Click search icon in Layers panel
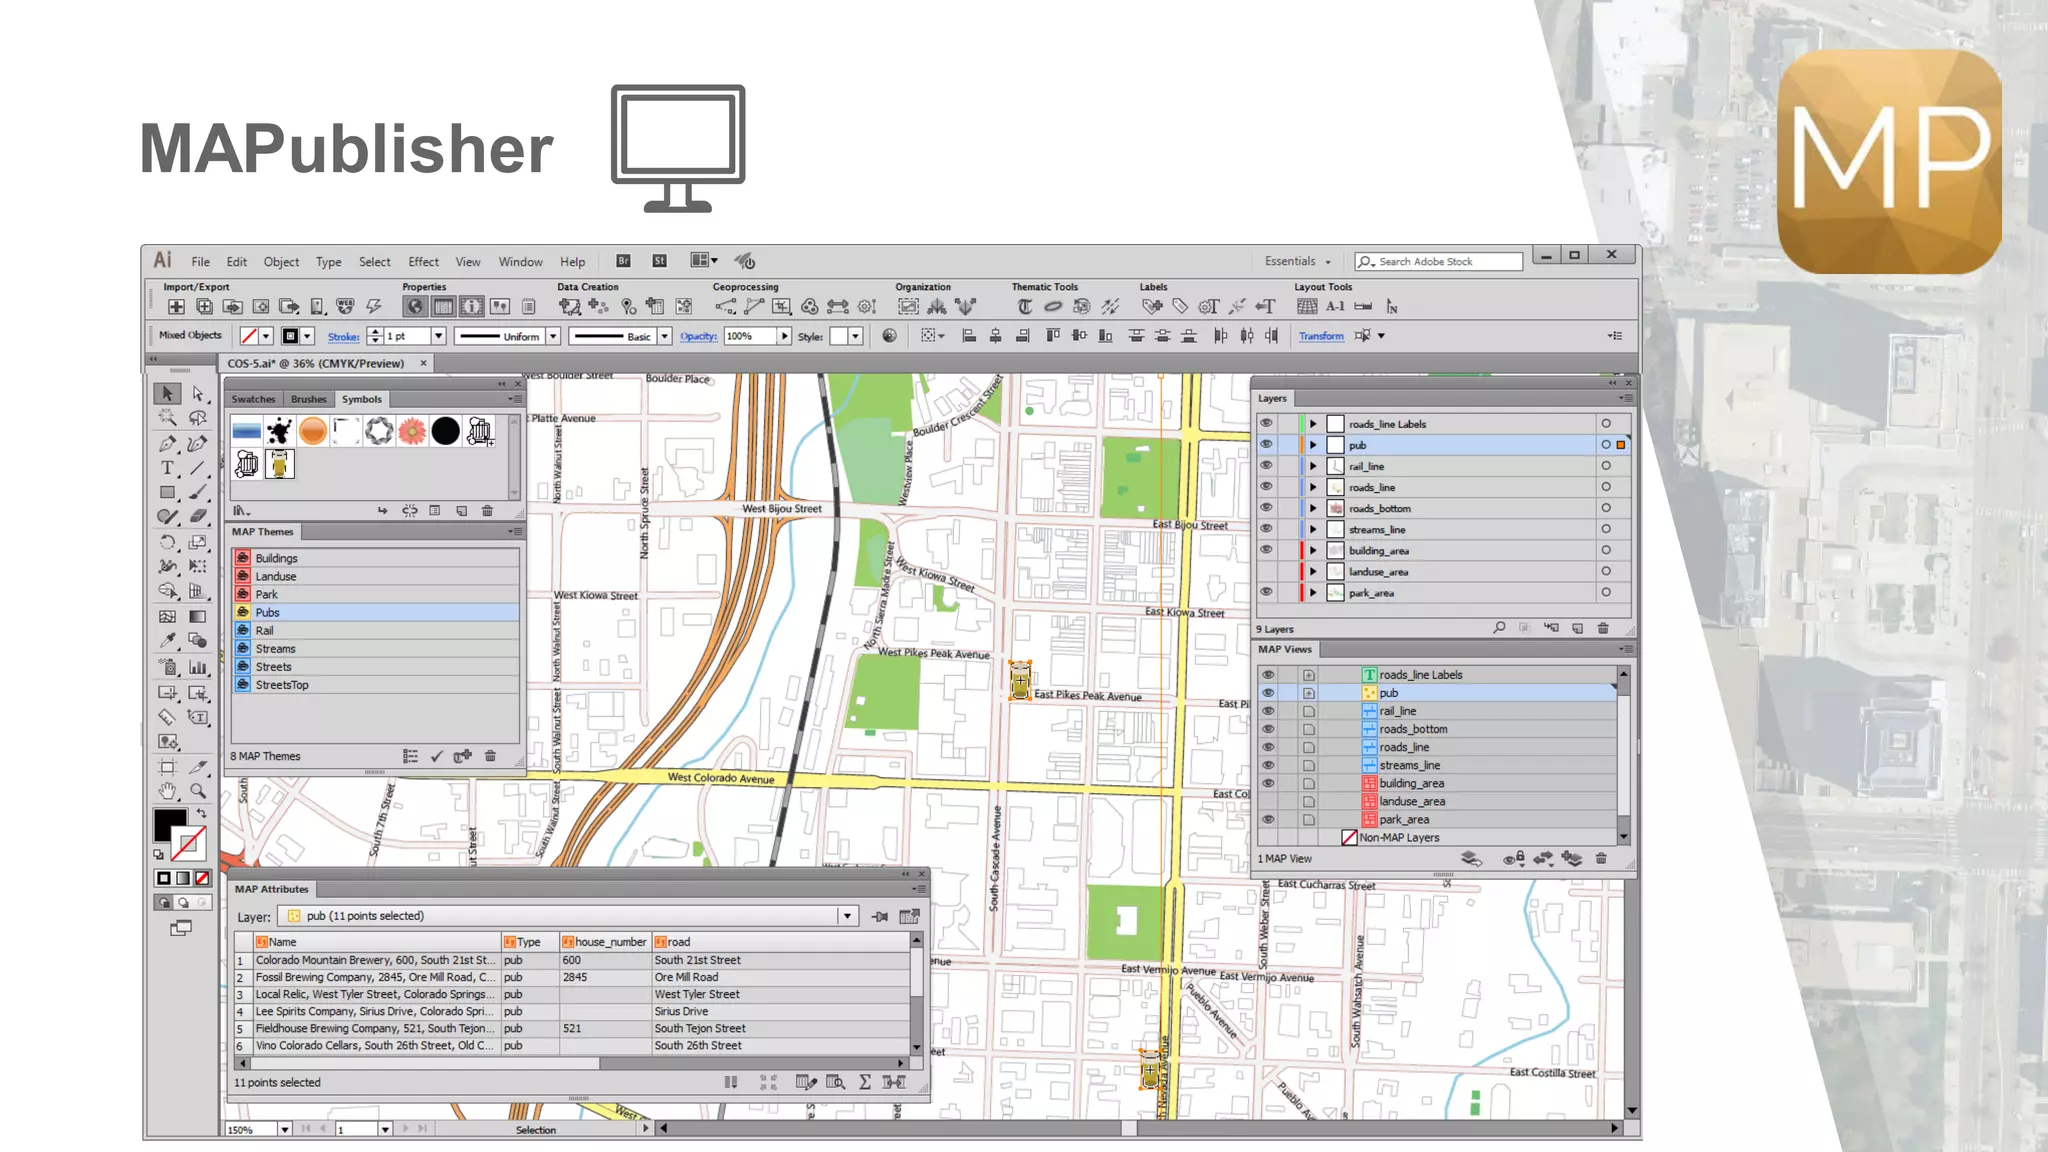 1499,628
